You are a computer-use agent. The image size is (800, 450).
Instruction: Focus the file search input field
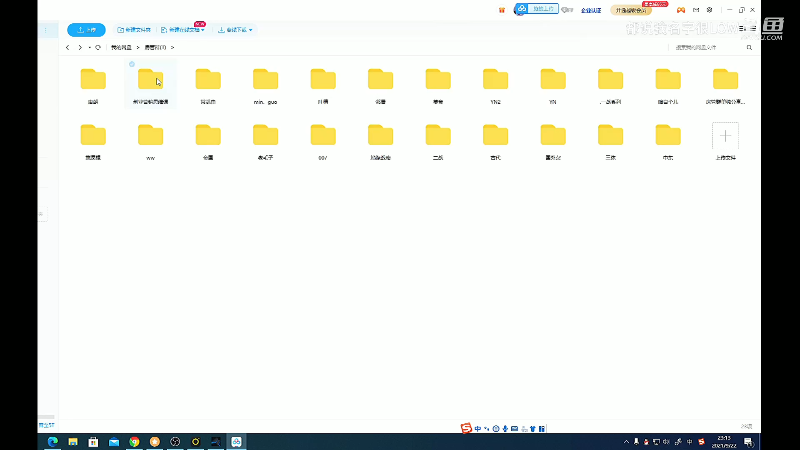[707, 47]
